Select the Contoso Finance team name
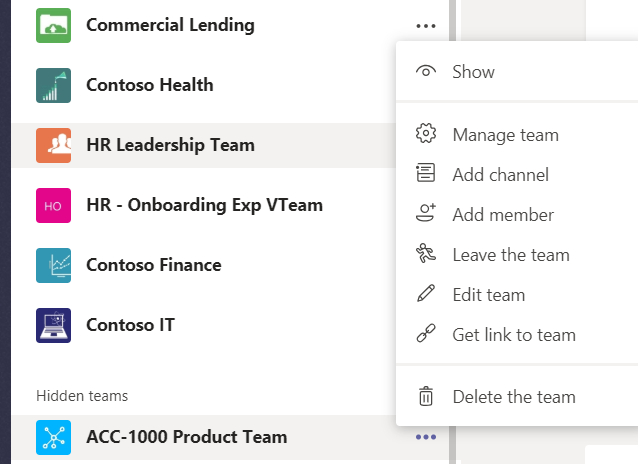 tap(153, 265)
